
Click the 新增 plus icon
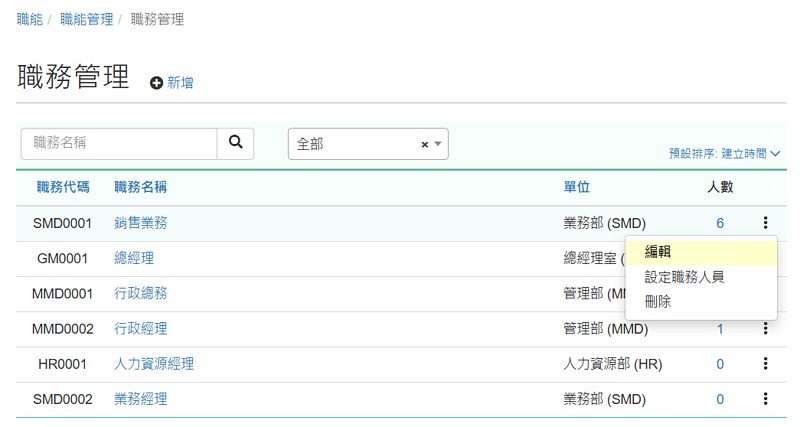tap(156, 83)
